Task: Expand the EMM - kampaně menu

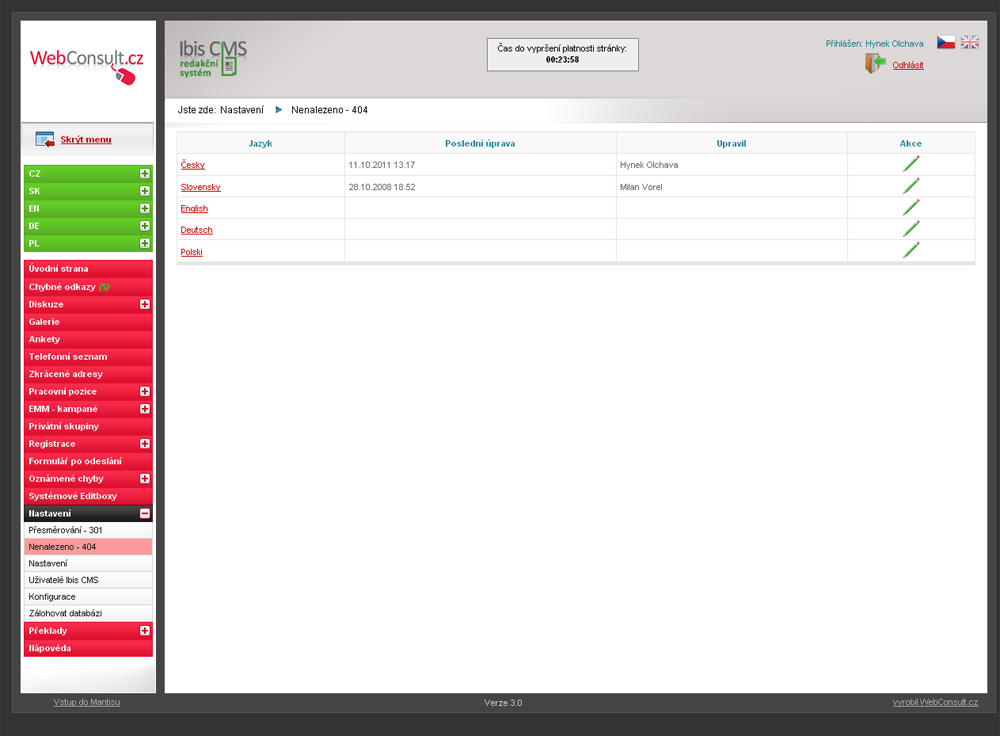Action: [145, 409]
